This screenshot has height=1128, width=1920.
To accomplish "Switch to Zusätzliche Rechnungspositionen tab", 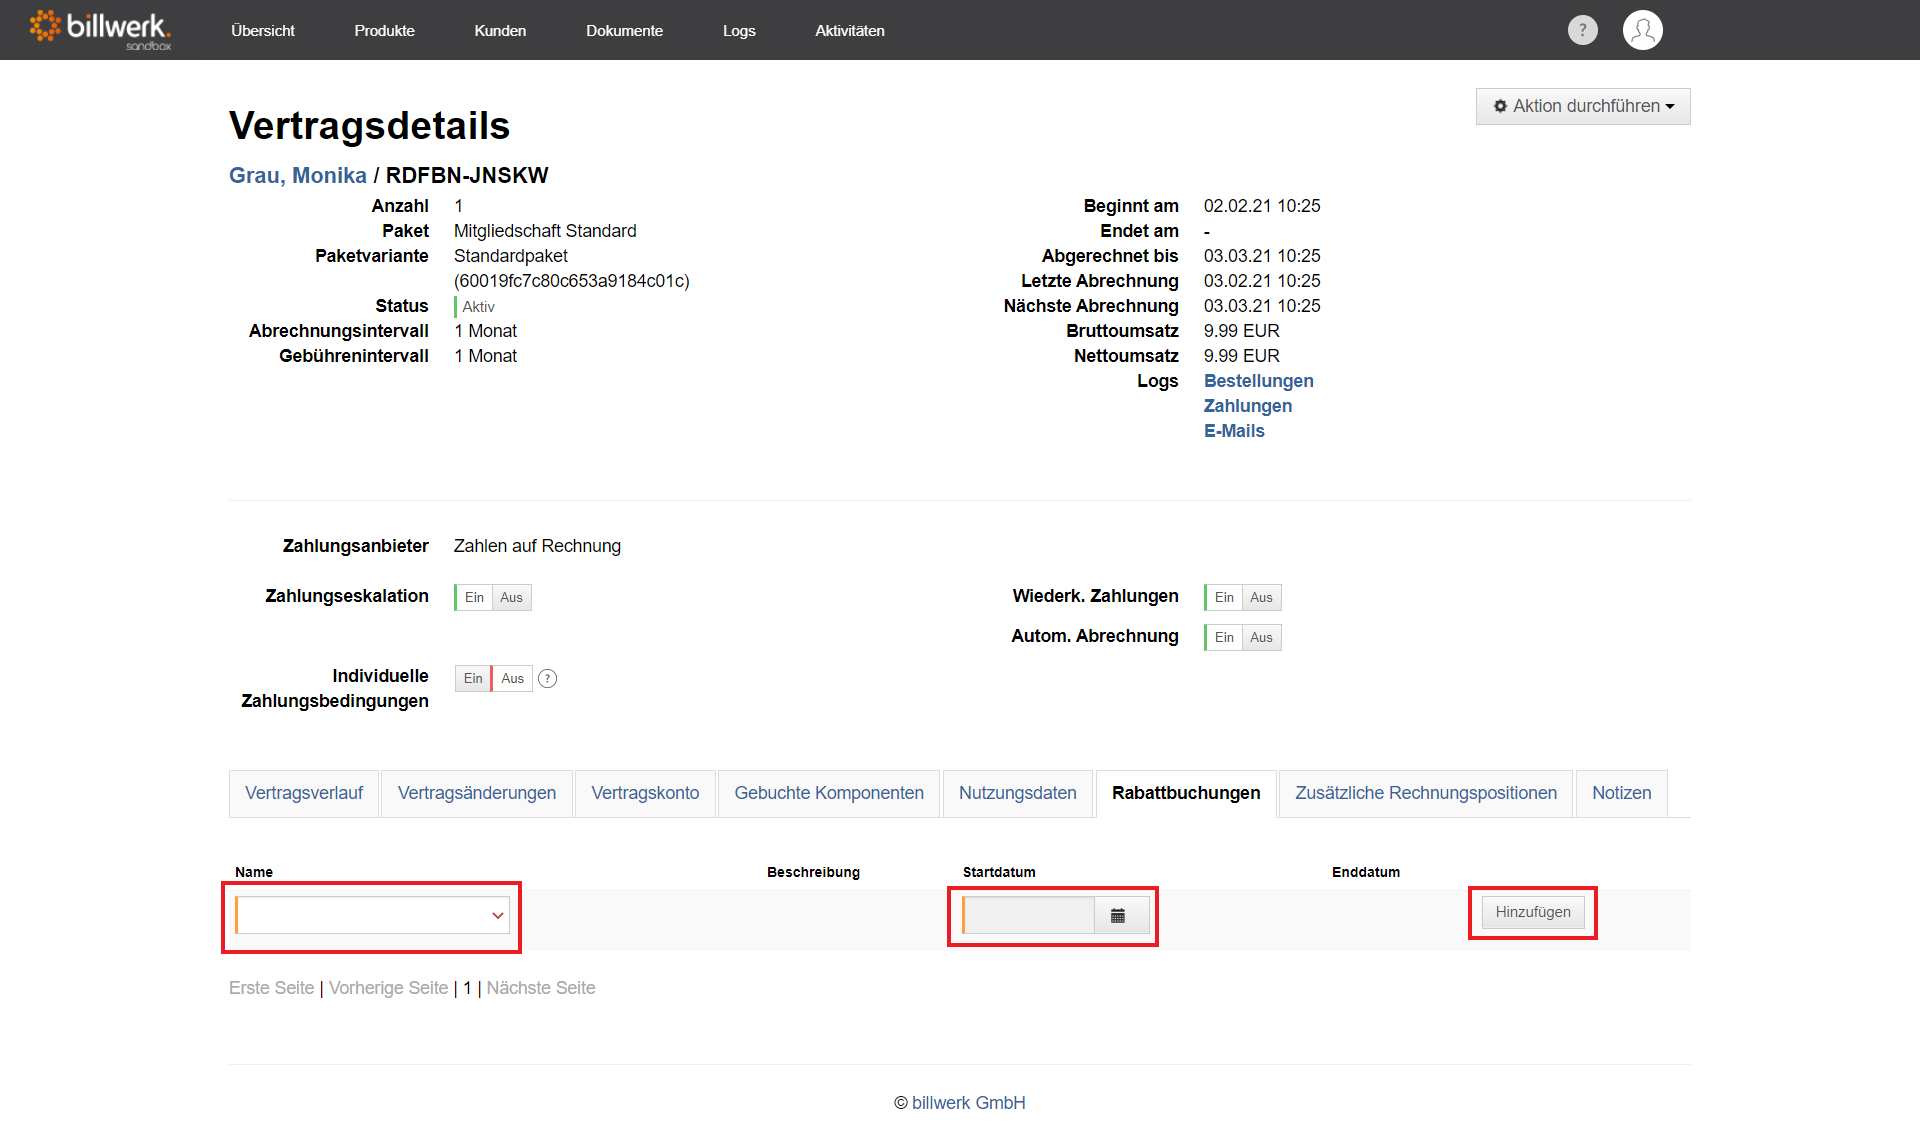I will tap(1426, 793).
